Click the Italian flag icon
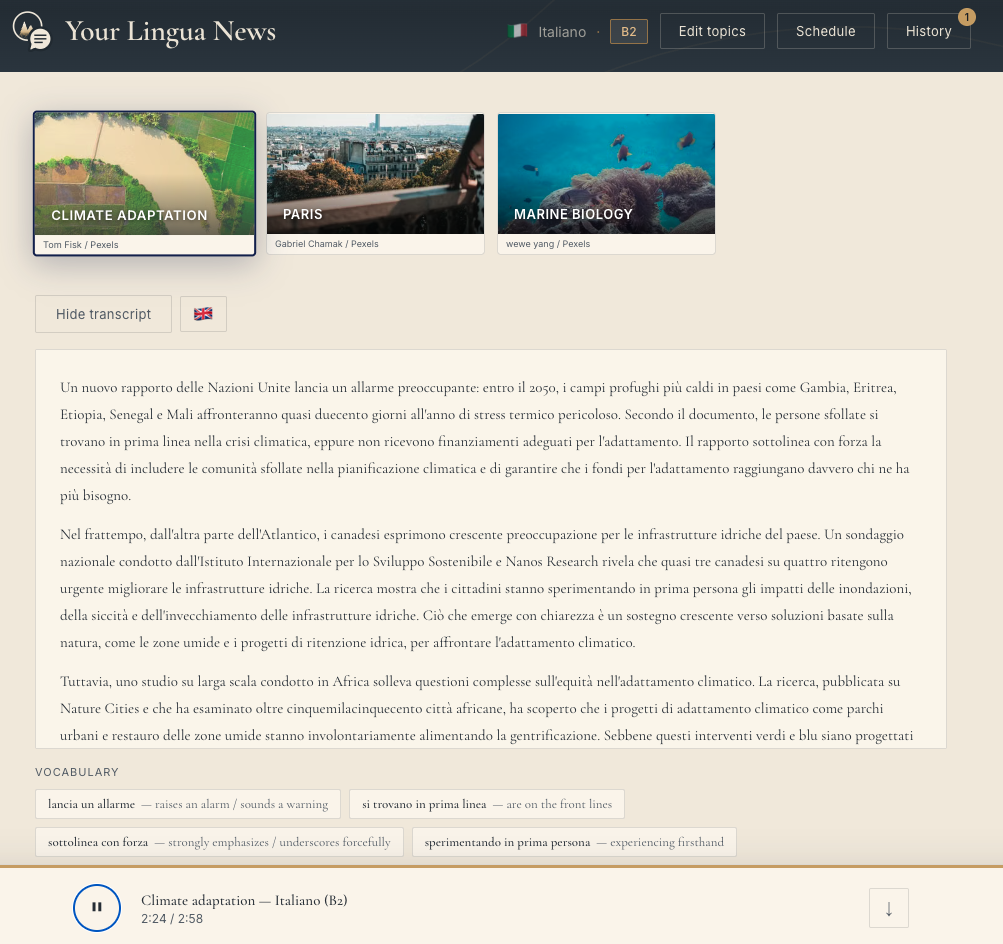The height and width of the screenshot is (944, 1003). [517, 31]
